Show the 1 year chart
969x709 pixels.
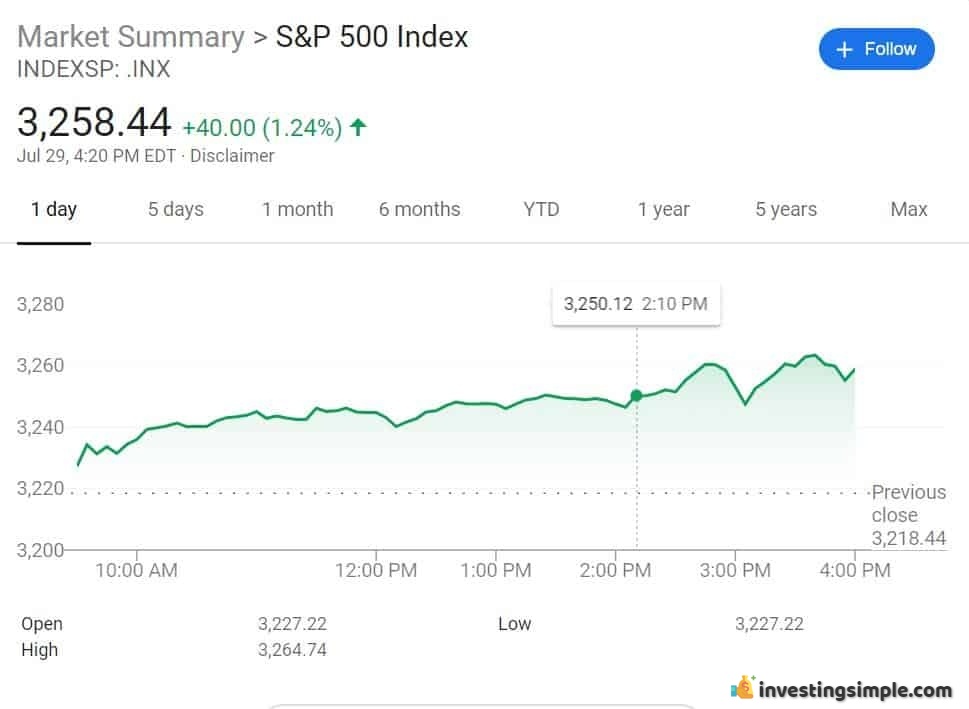coord(664,210)
